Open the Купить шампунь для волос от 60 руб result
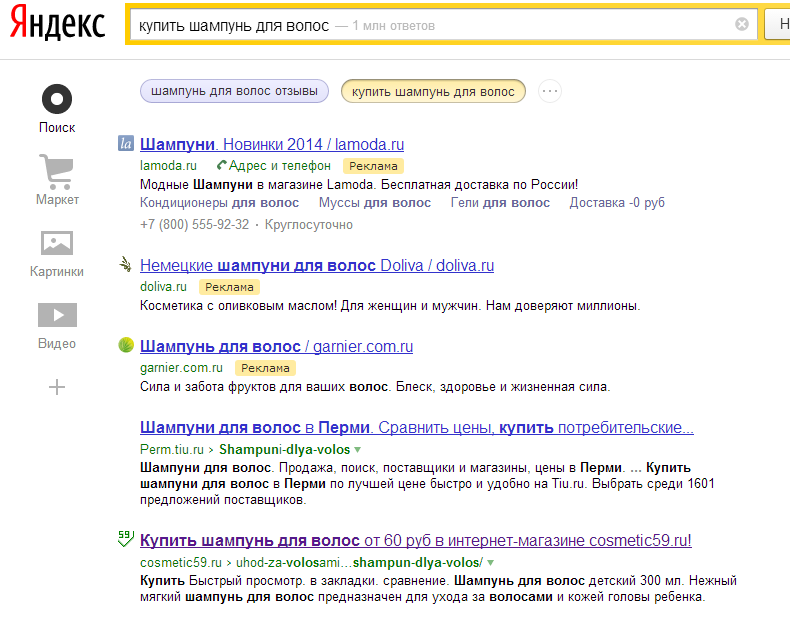The height and width of the screenshot is (619, 790). pyautogui.click(x=416, y=540)
